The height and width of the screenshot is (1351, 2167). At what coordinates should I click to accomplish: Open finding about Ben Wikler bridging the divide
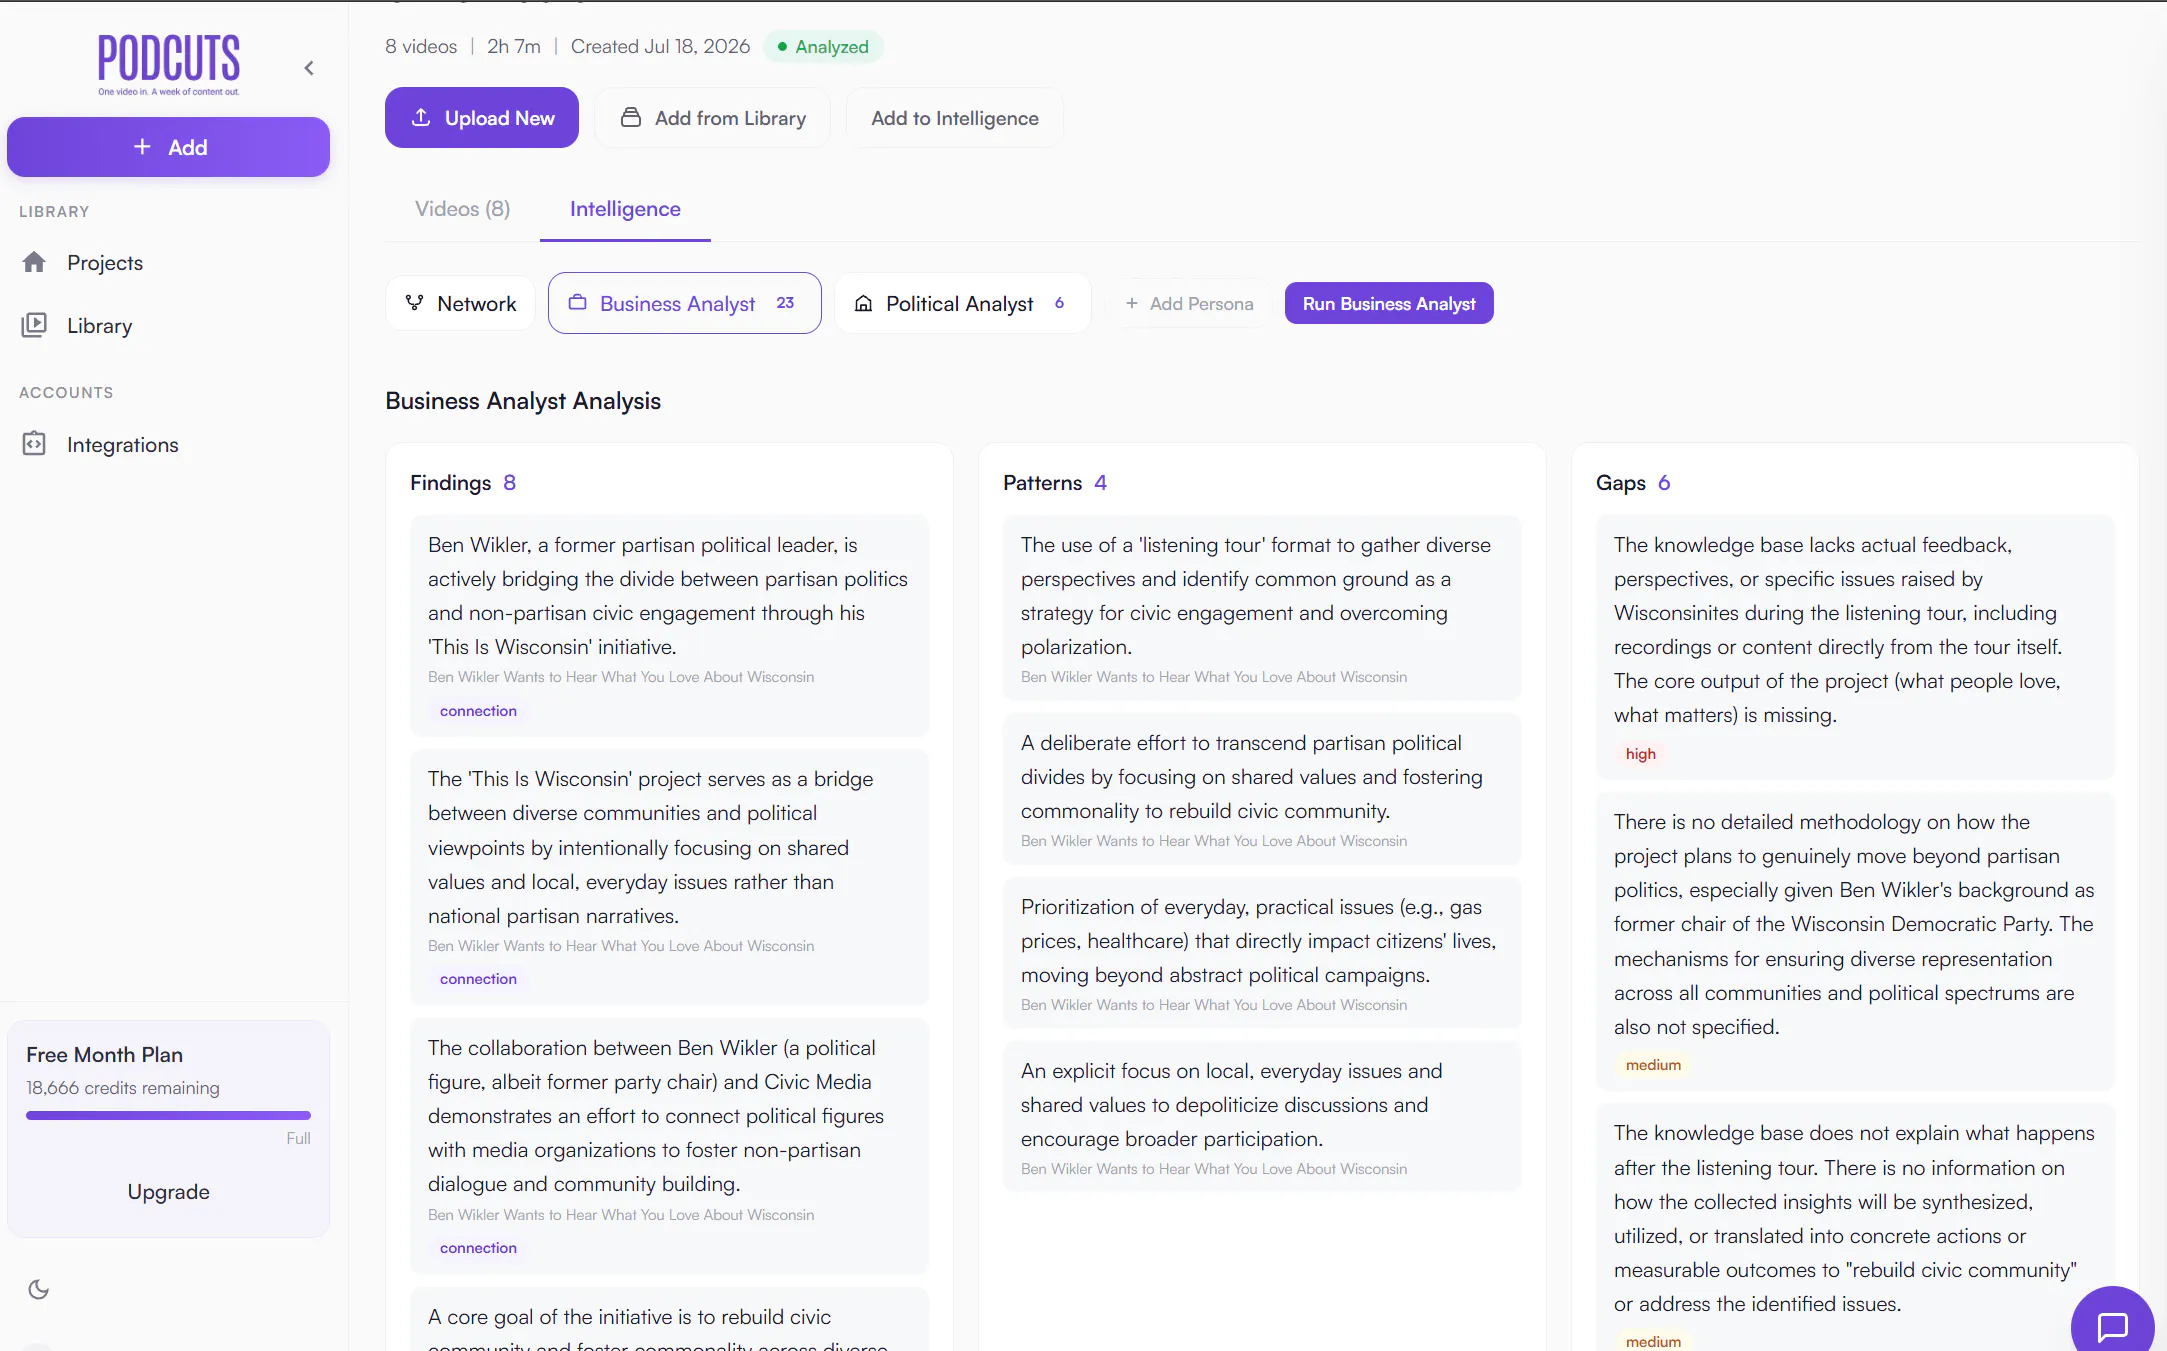(669, 625)
